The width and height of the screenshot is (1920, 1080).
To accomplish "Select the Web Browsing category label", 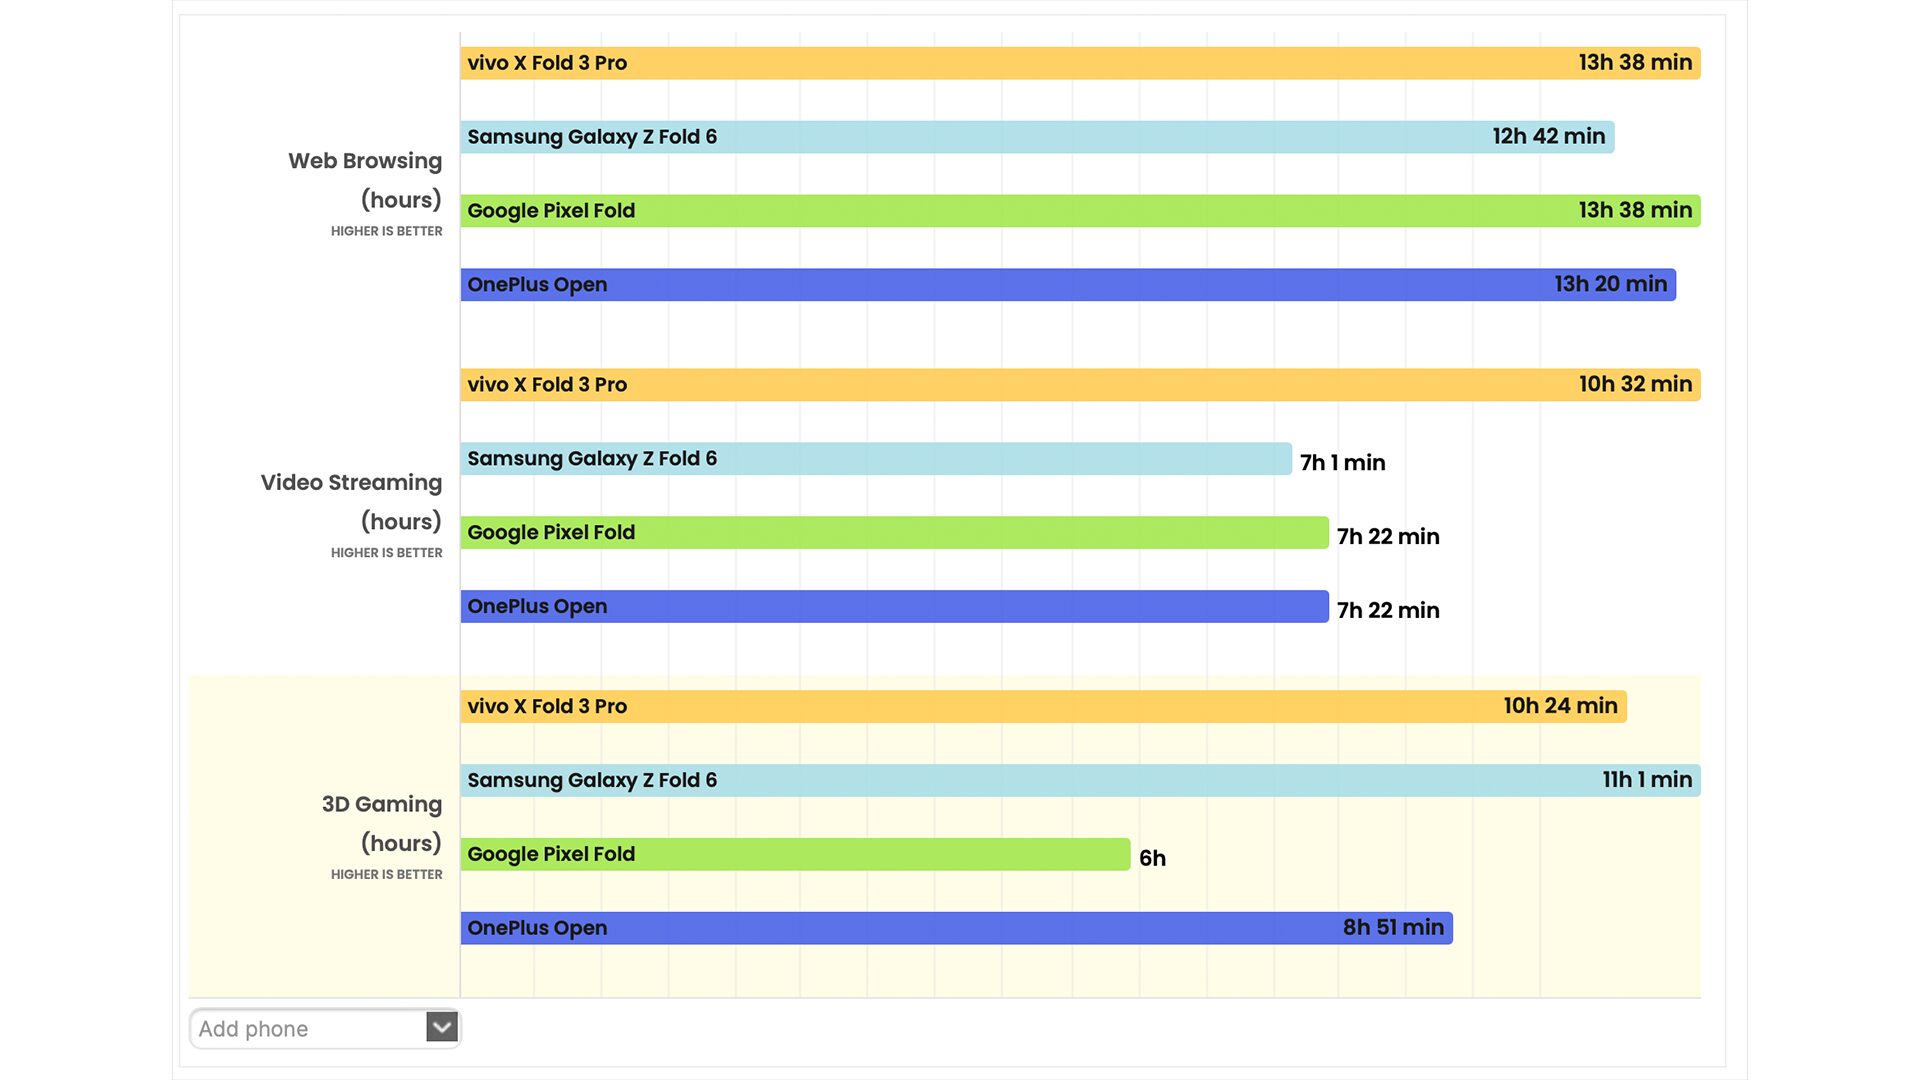I will click(x=365, y=161).
